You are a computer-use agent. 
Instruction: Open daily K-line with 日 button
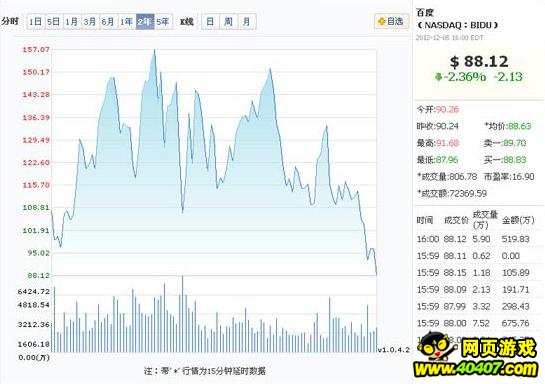click(210, 22)
